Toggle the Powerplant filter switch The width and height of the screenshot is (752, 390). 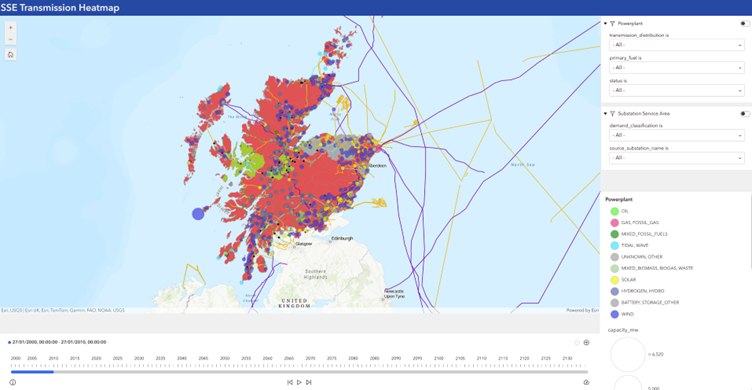click(745, 24)
